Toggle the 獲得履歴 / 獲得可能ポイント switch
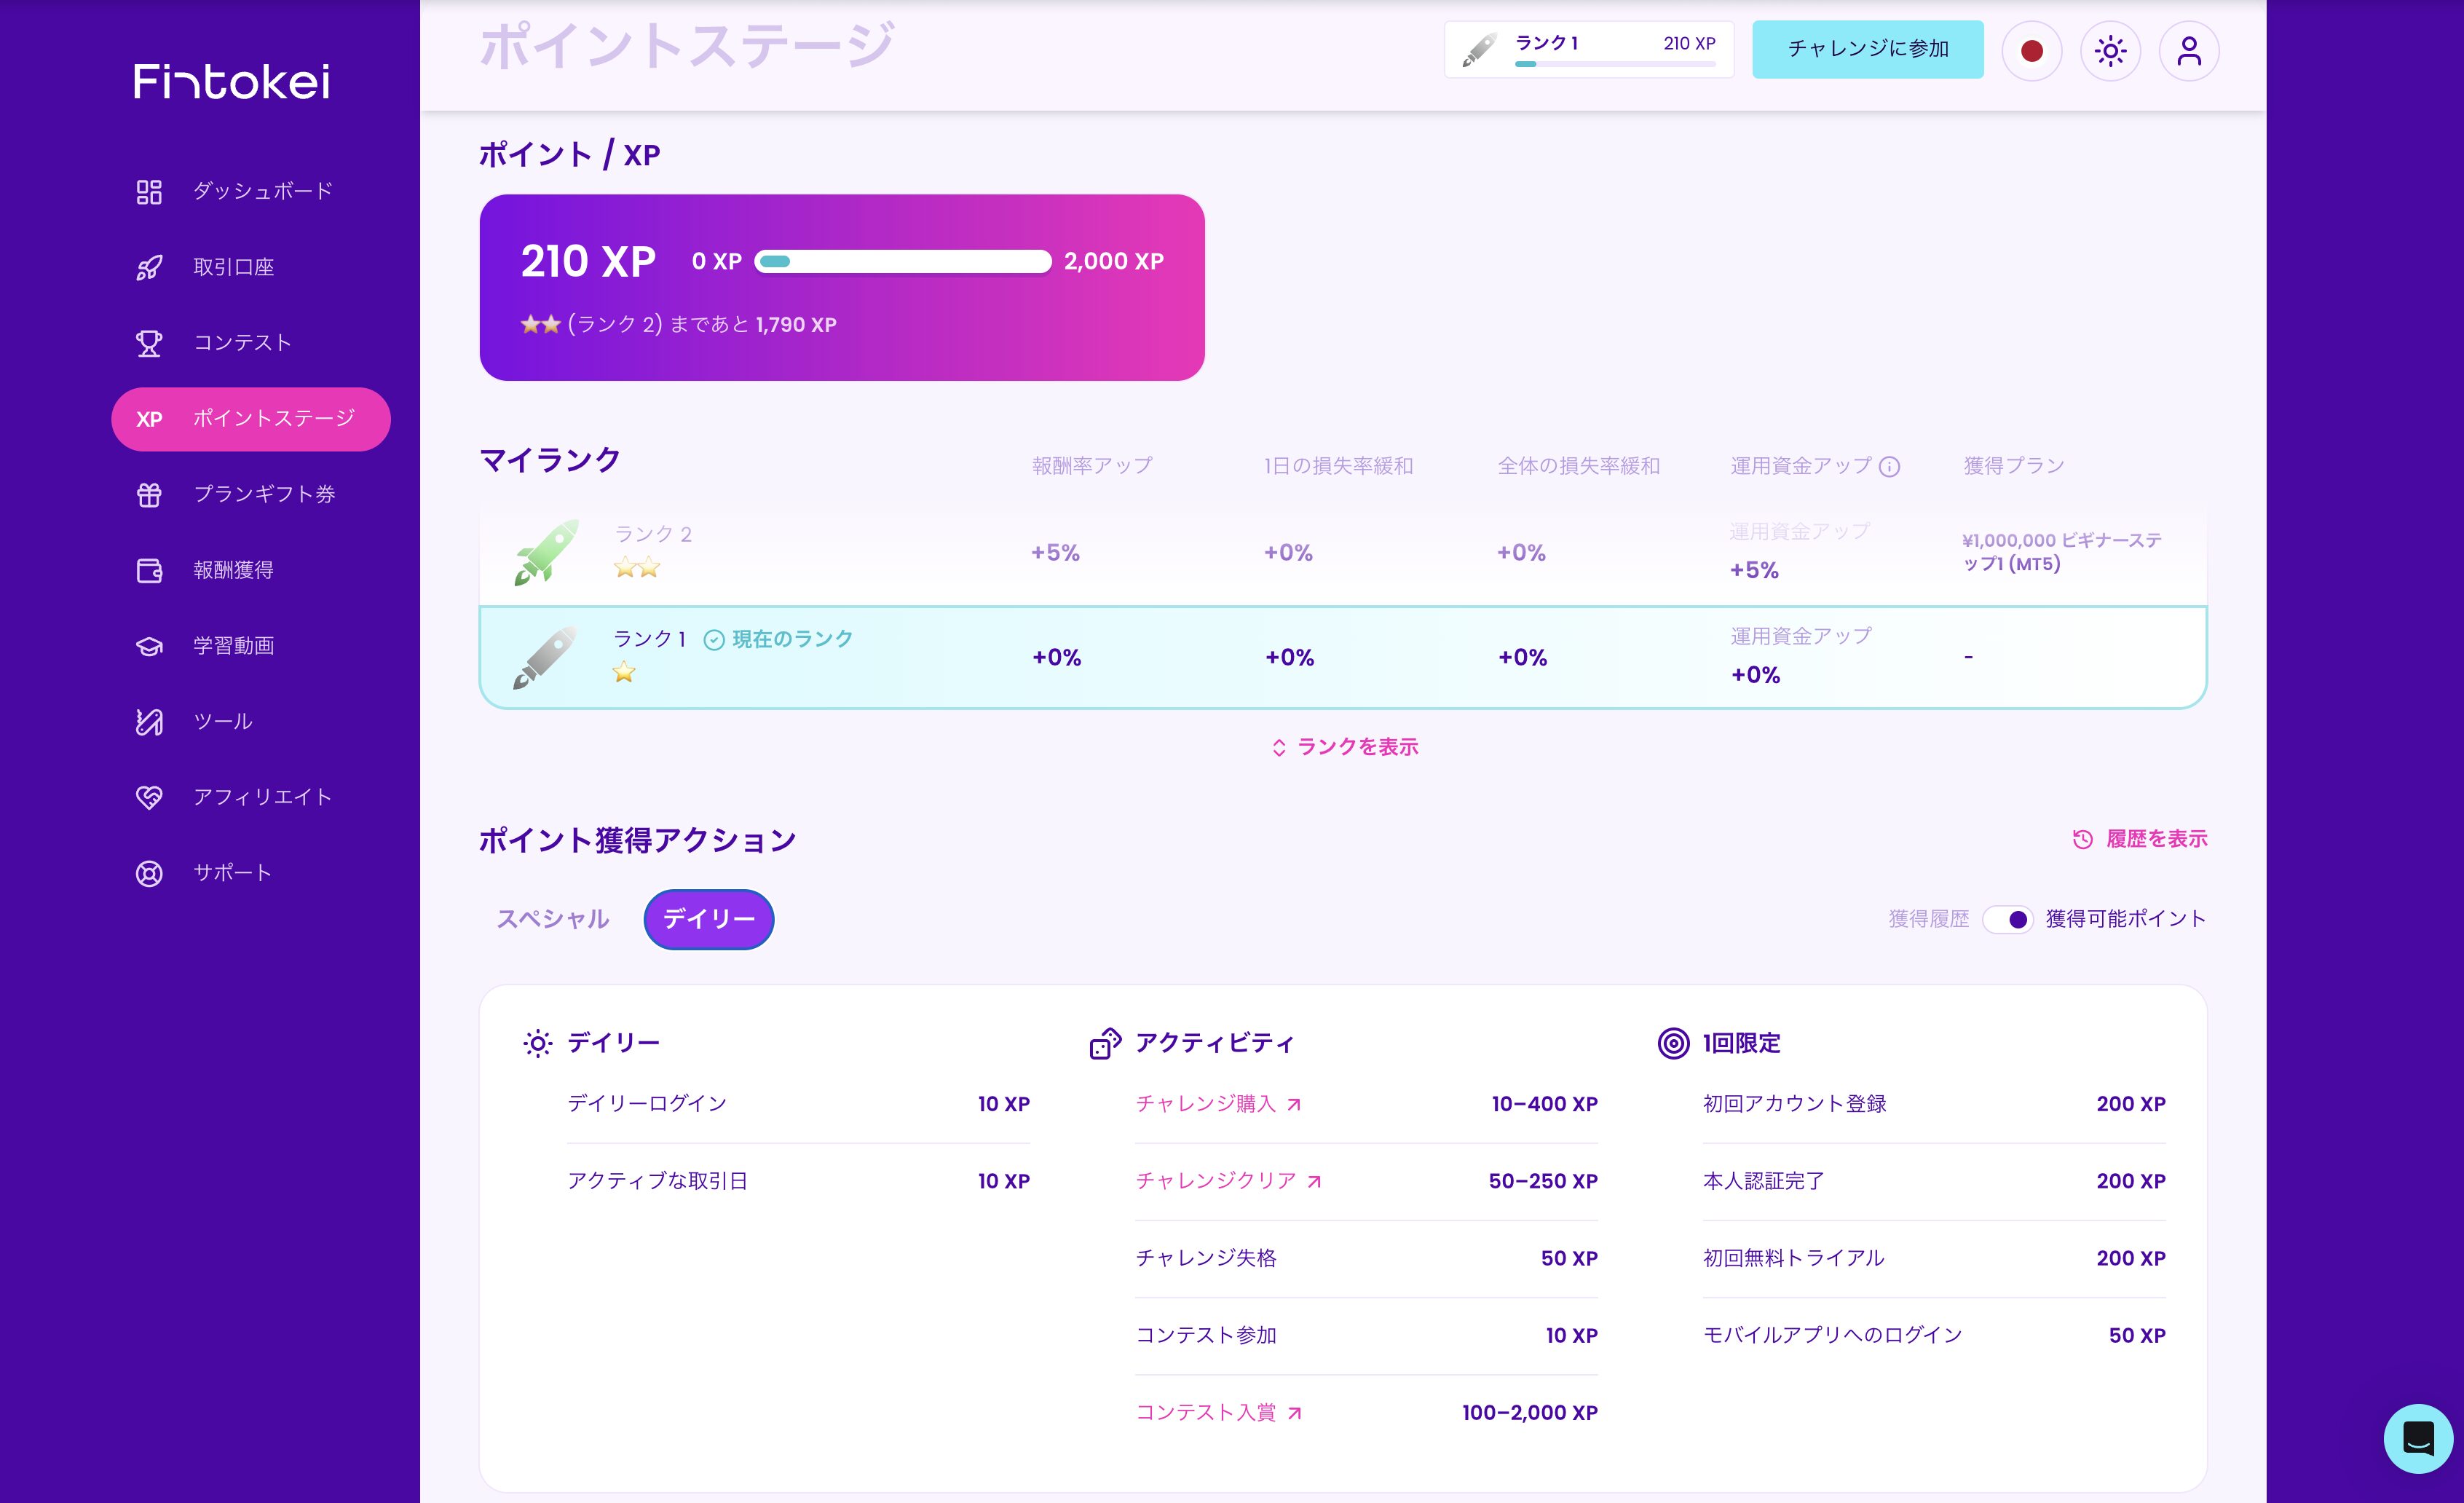The image size is (2464, 1503). coord(2007,919)
